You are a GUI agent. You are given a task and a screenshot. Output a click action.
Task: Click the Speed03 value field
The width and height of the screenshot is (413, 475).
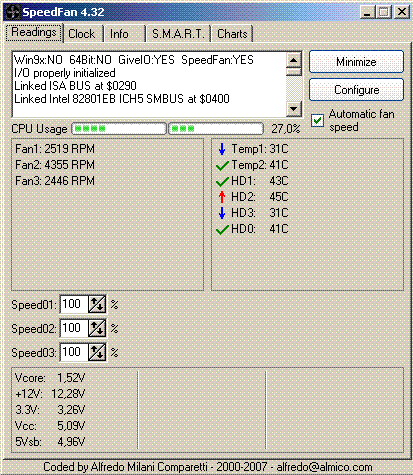(74, 352)
